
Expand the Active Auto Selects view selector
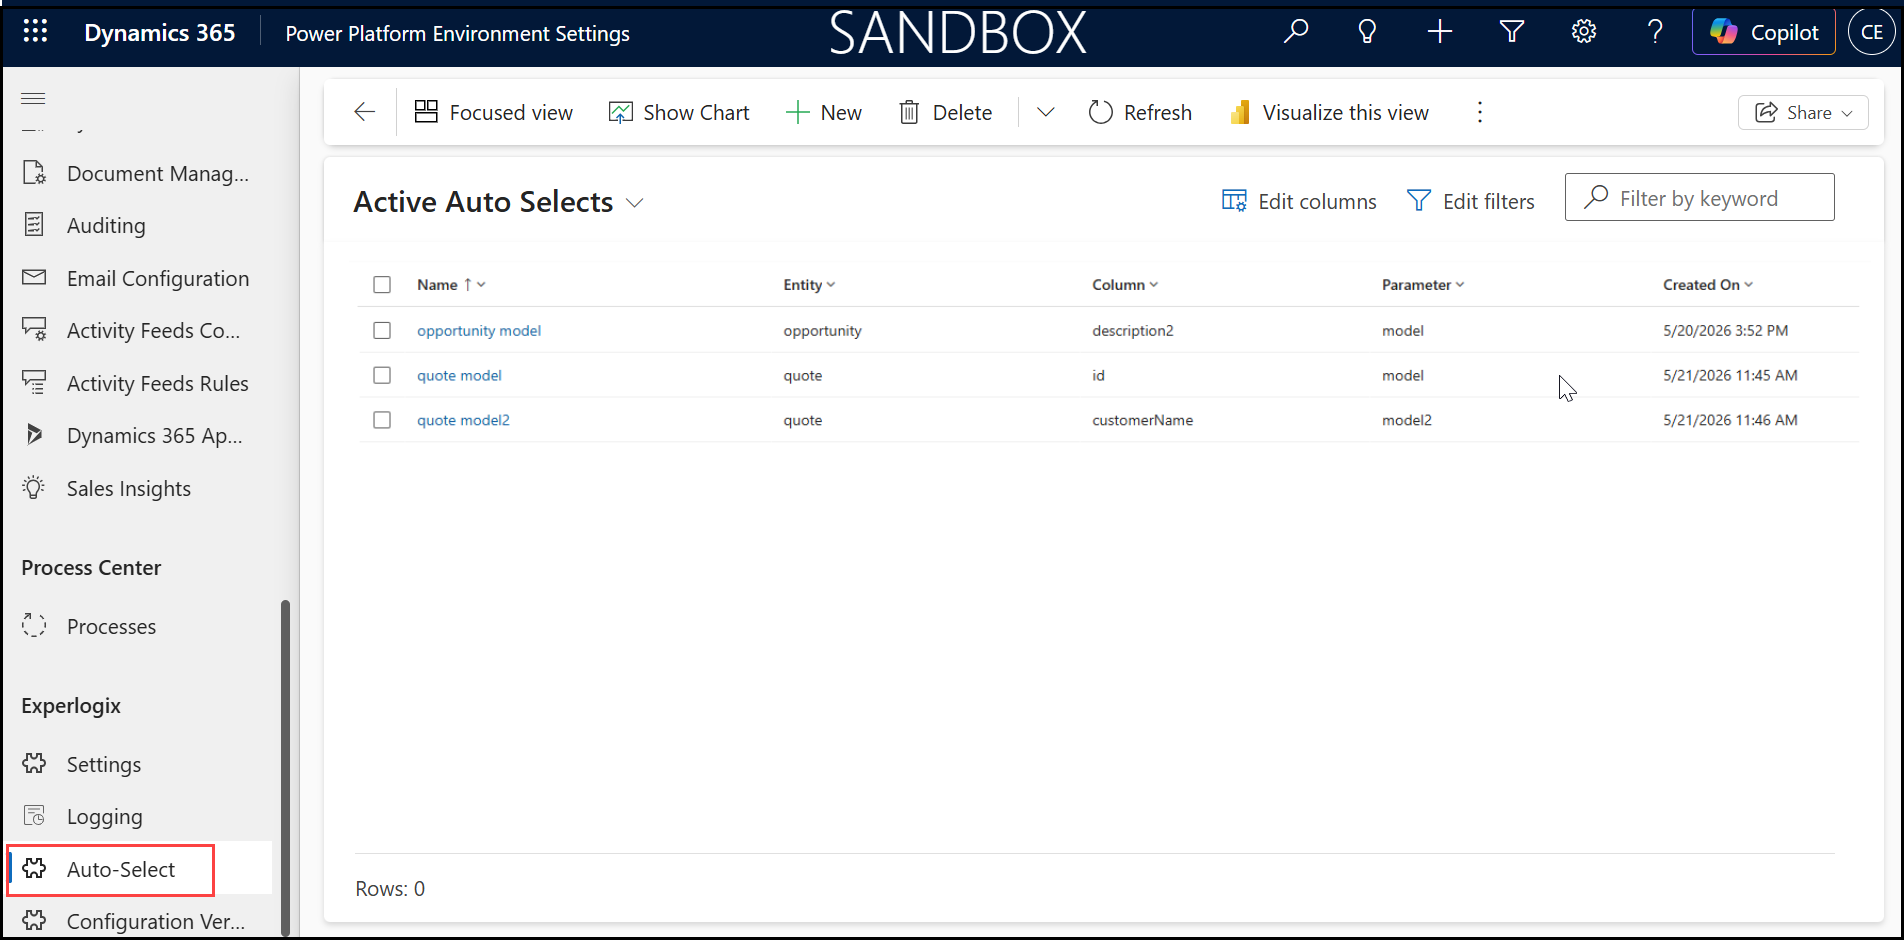point(634,203)
